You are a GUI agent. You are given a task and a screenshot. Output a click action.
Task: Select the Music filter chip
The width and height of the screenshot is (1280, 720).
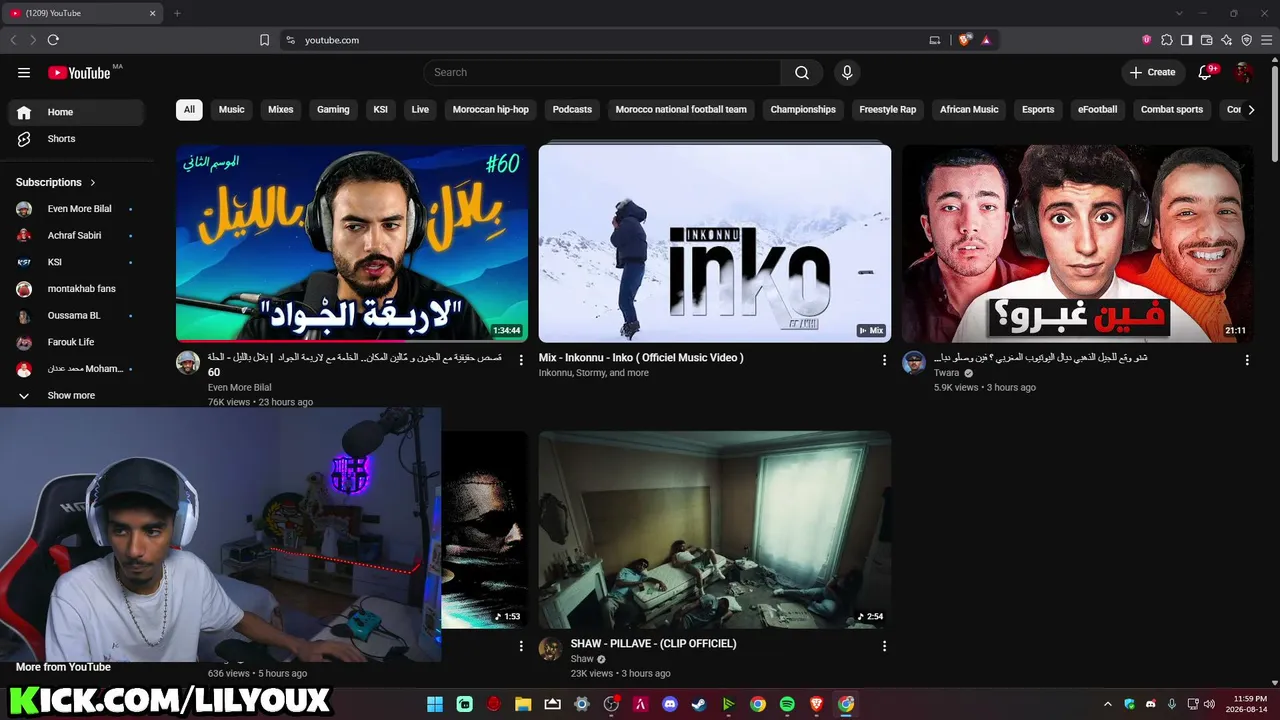point(232,110)
